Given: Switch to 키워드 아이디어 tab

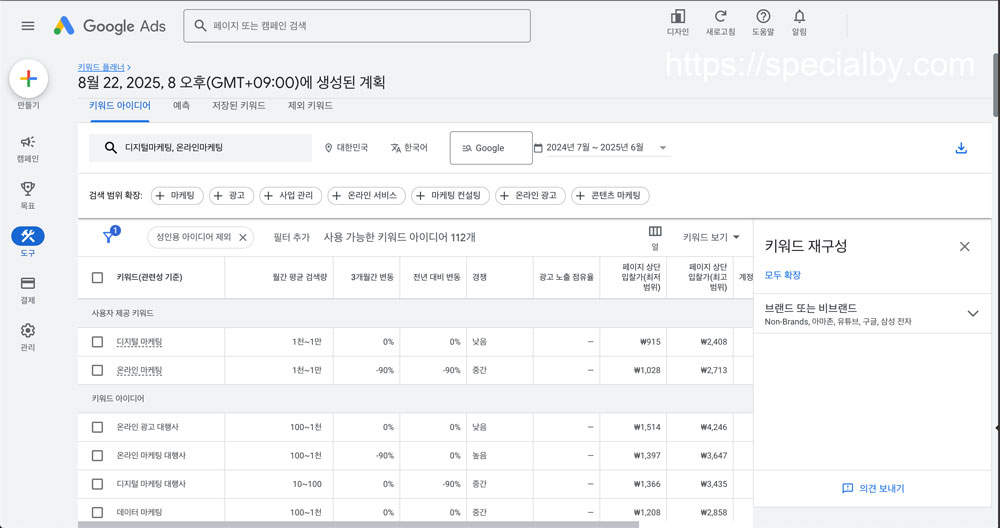Looking at the screenshot, I should (120, 106).
